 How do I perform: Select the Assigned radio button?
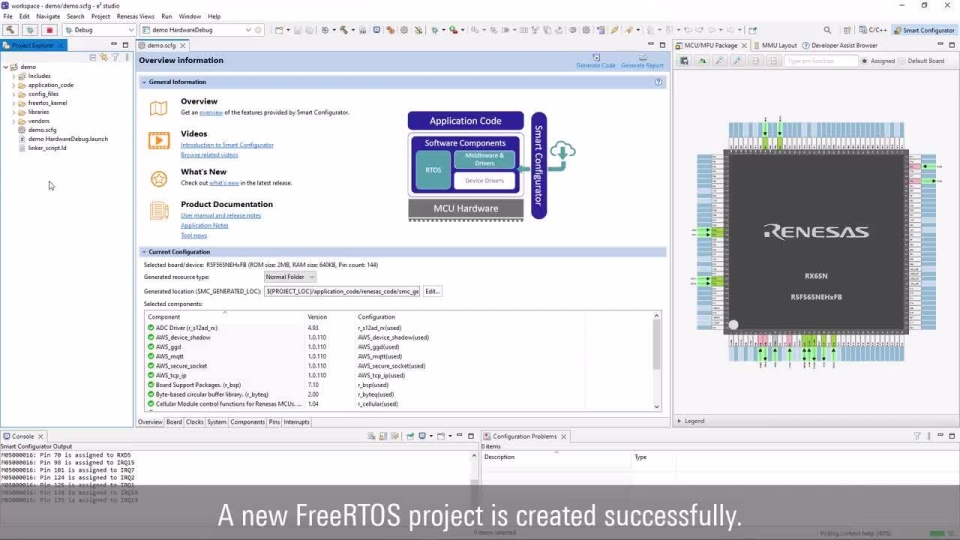865,61
